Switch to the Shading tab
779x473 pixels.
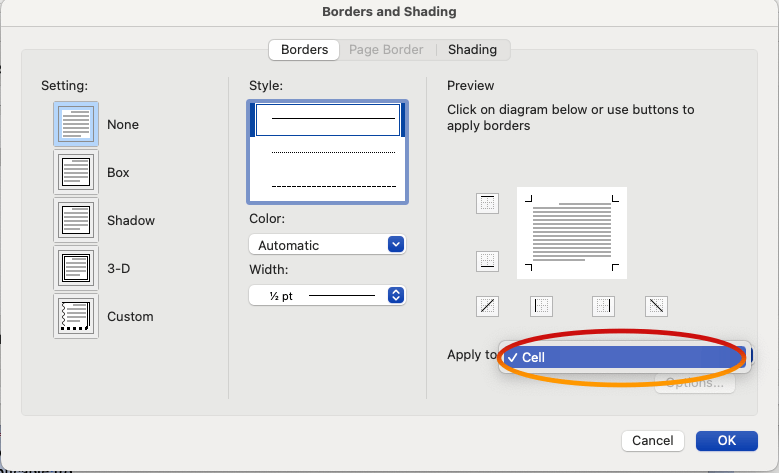pos(472,50)
